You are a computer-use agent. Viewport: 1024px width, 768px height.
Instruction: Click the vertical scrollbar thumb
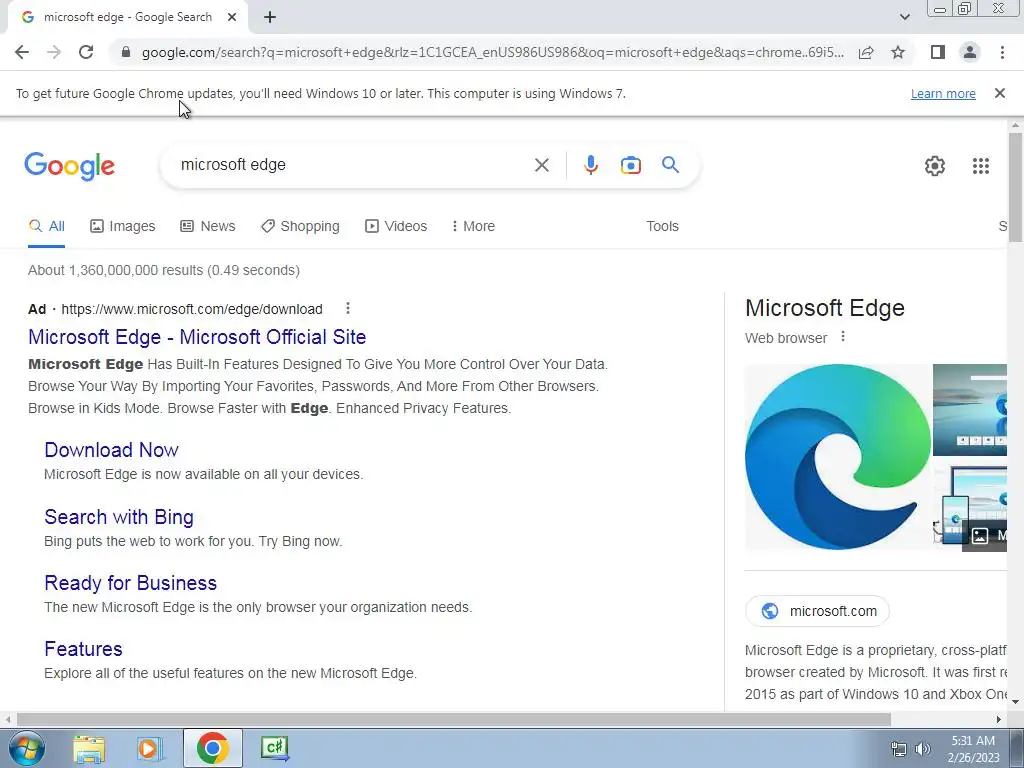click(1015, 187)
